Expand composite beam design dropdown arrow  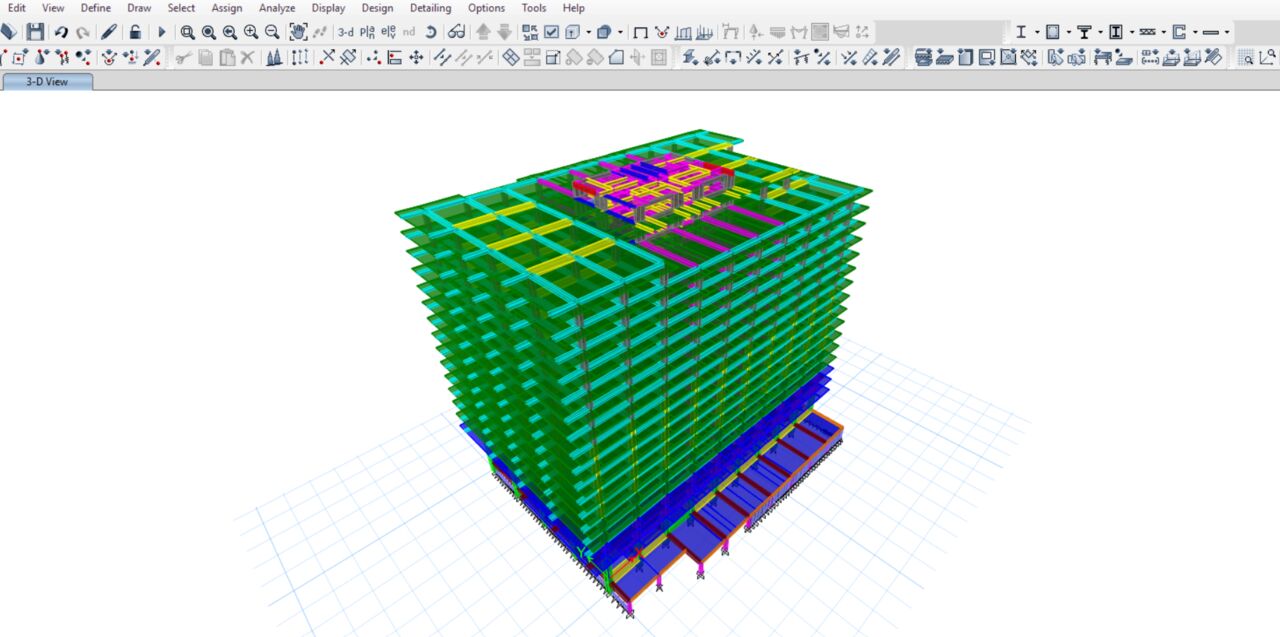(1100, 32)
